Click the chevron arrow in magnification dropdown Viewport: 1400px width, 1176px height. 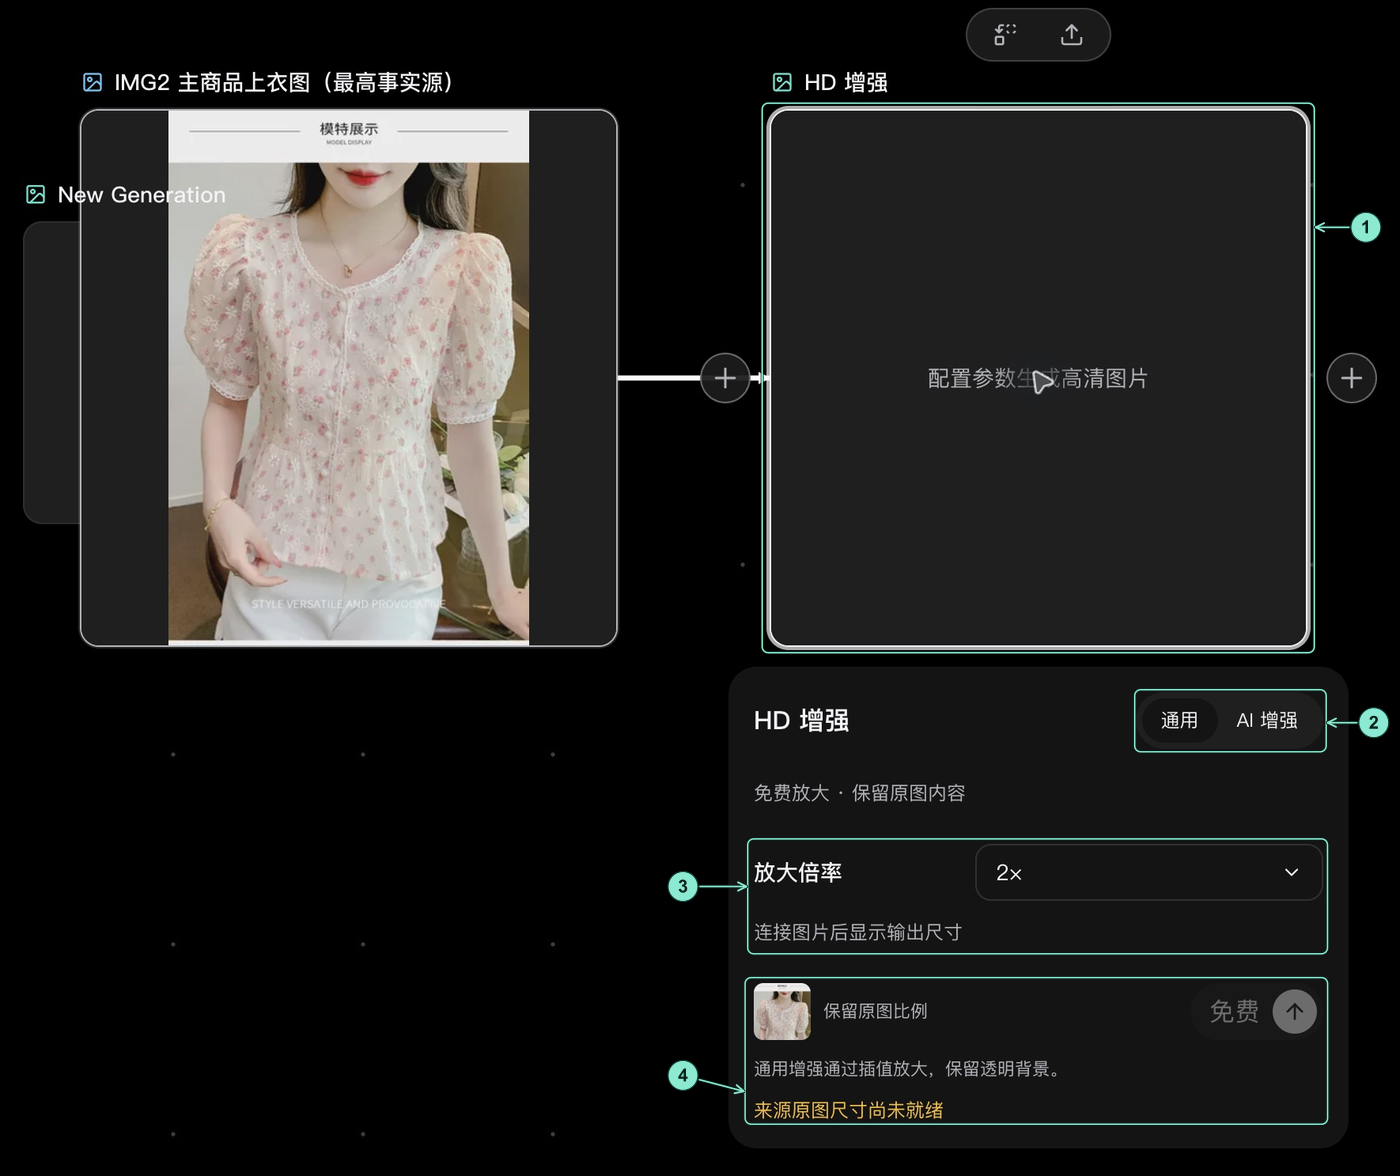click(x=1291, y=872)
